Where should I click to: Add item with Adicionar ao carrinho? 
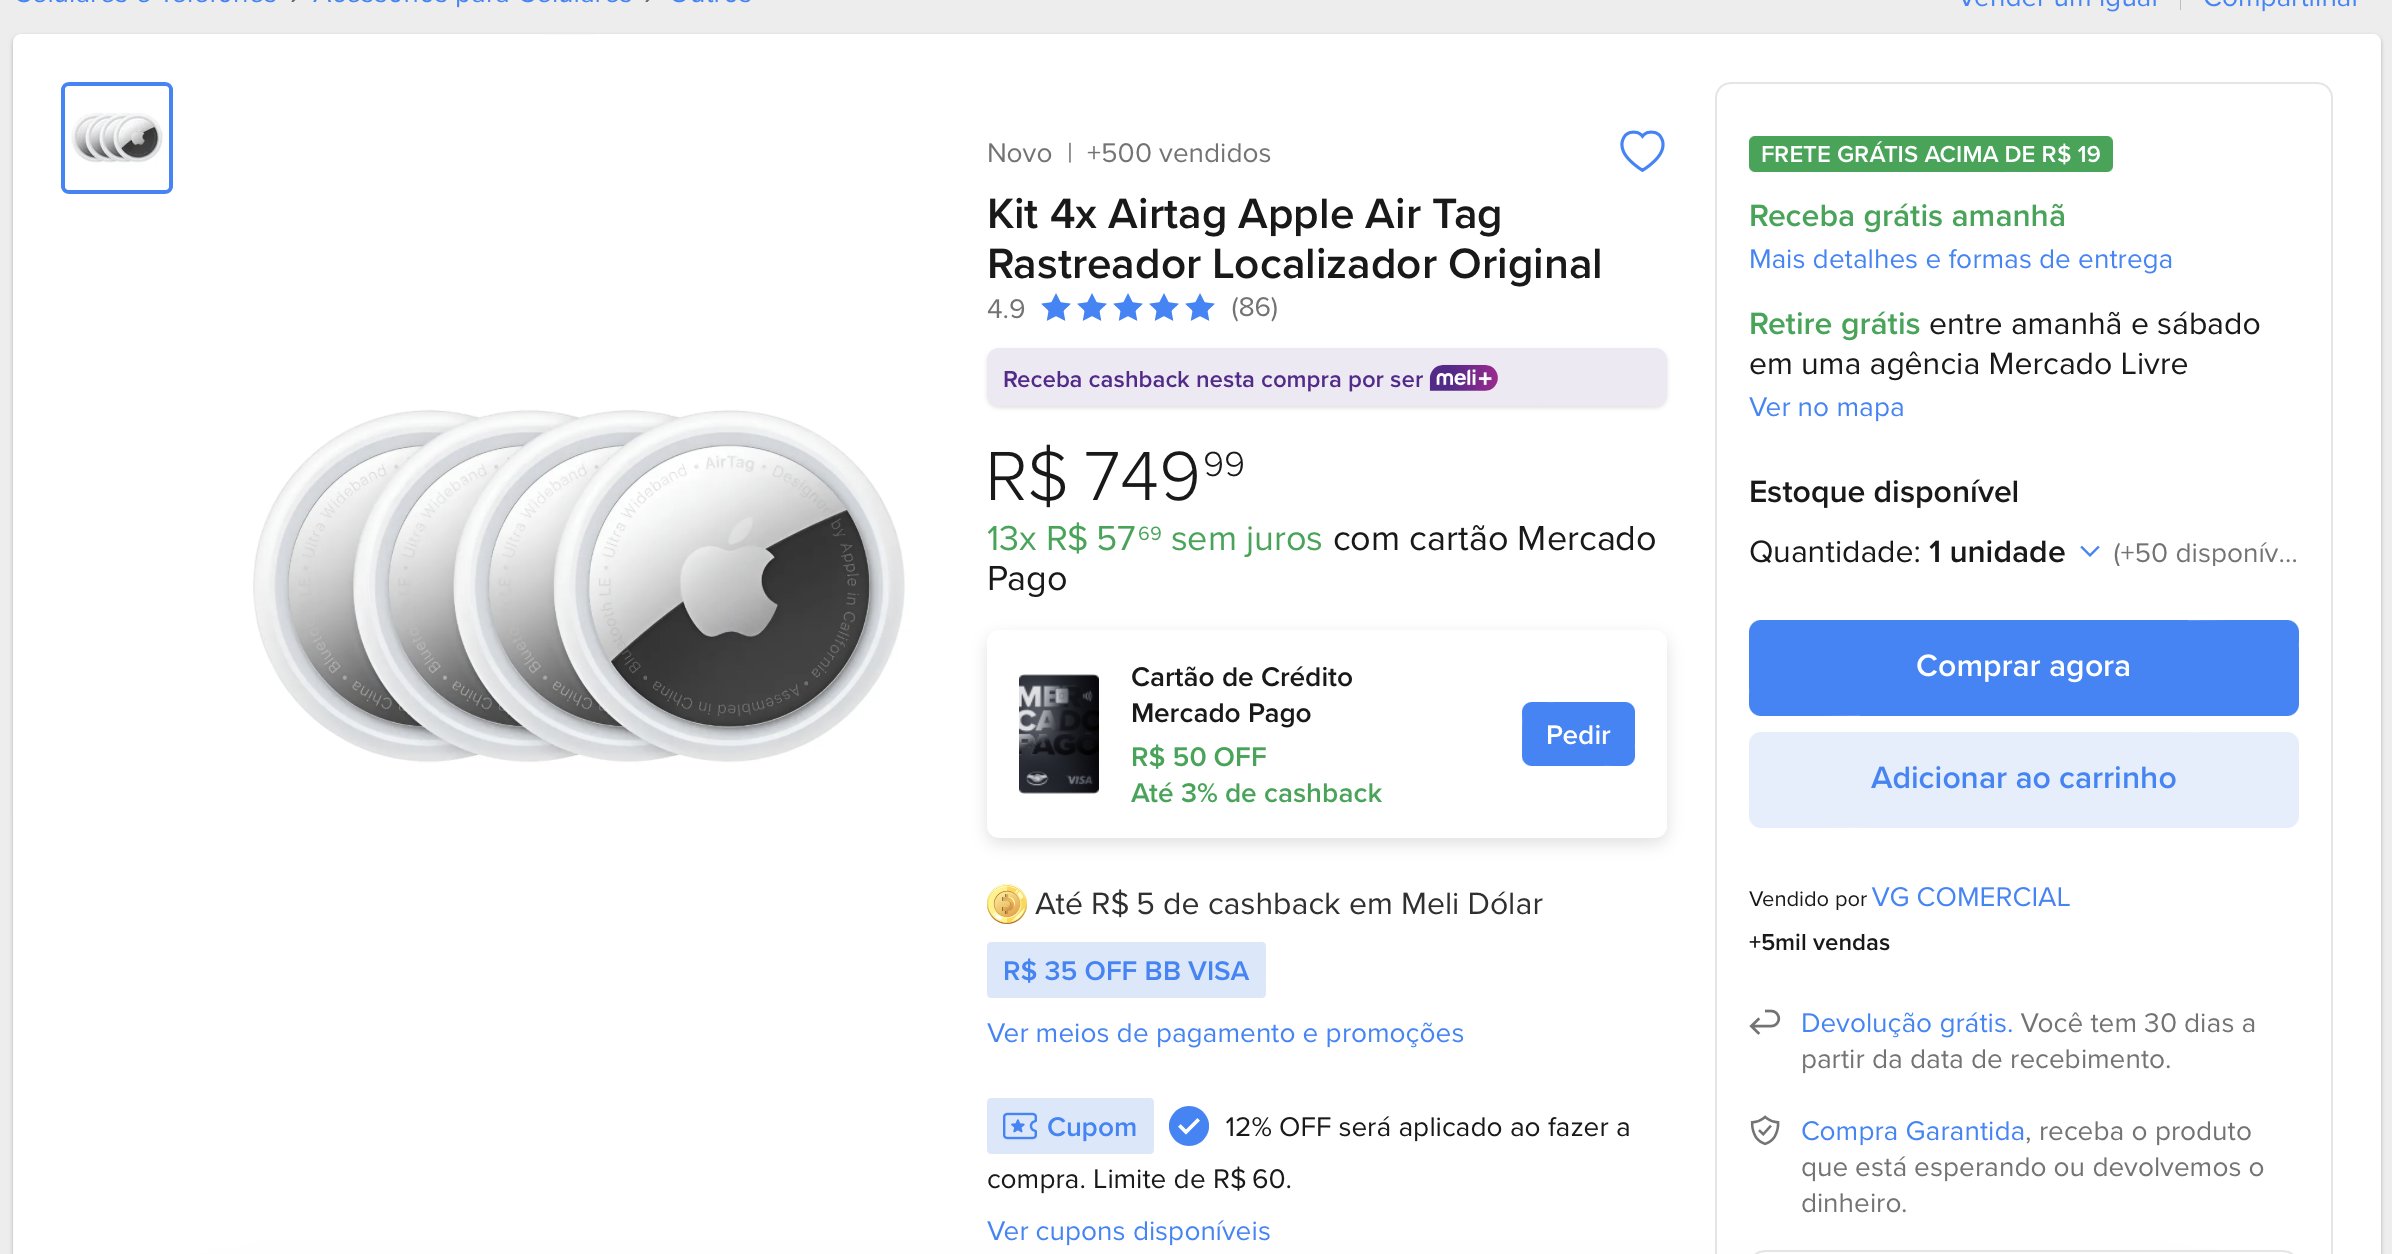coord(2023,779)
